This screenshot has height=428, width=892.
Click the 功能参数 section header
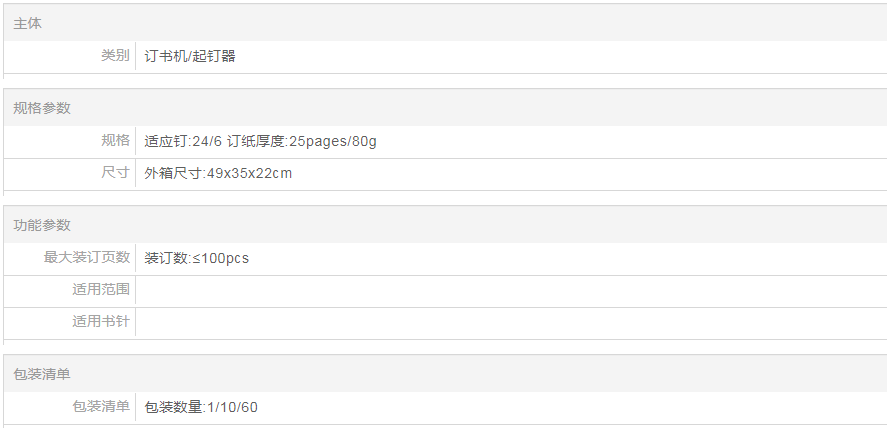(42, 225)
